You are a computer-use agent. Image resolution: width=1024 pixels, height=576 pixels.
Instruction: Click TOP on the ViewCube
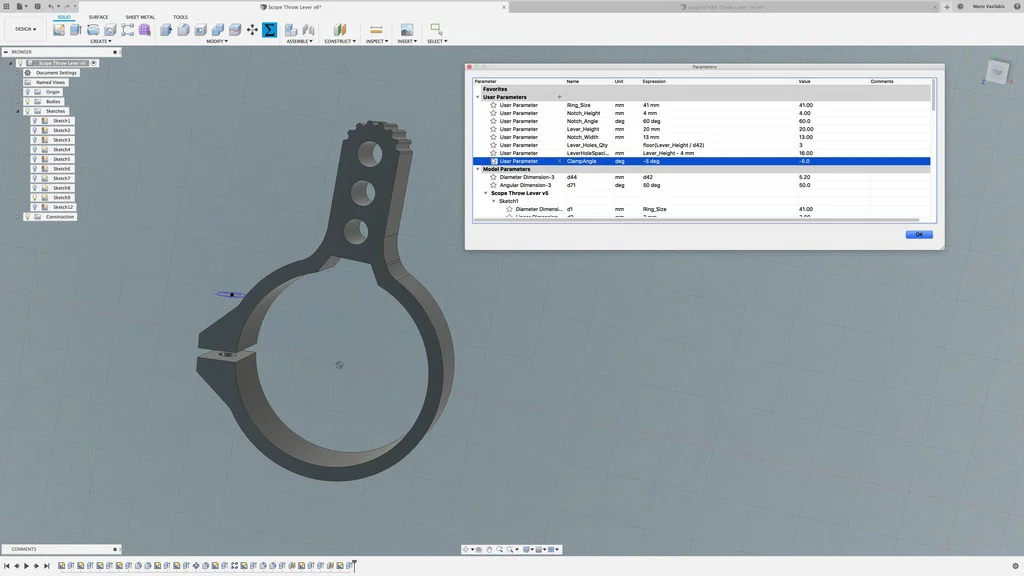click(x=997, y=72)
